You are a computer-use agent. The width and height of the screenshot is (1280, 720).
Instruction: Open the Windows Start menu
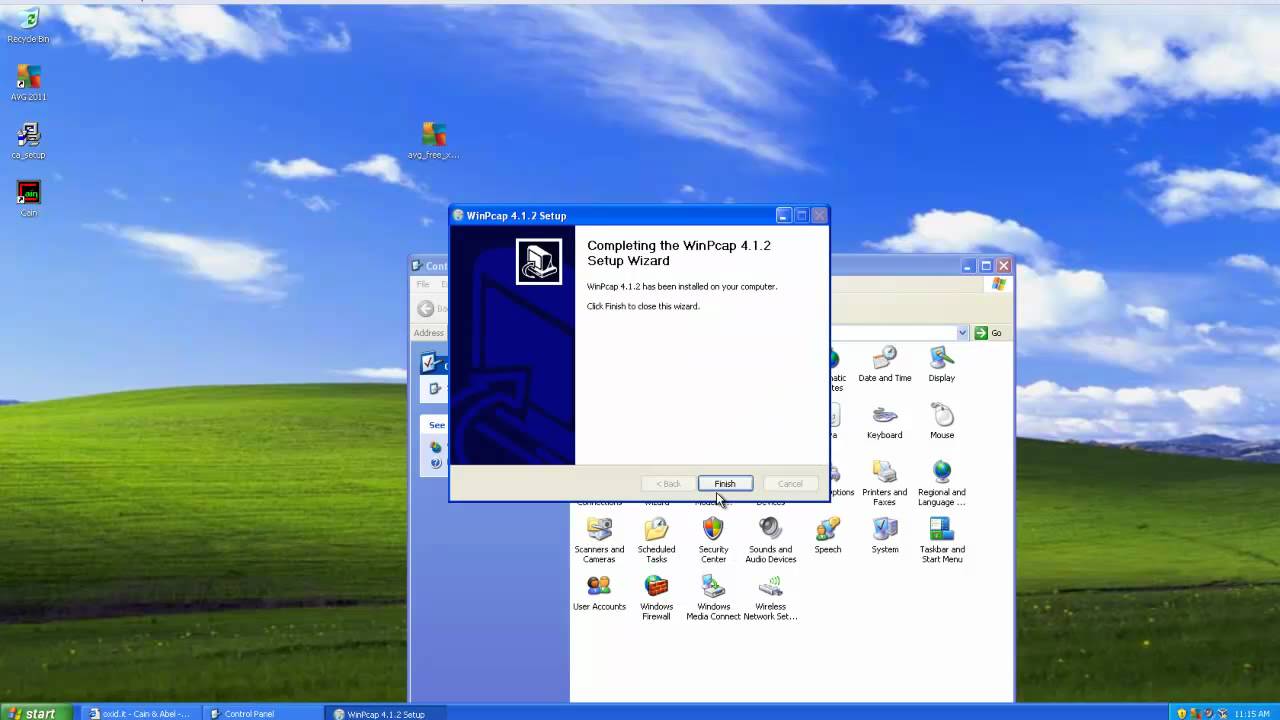tap(36, 713)
